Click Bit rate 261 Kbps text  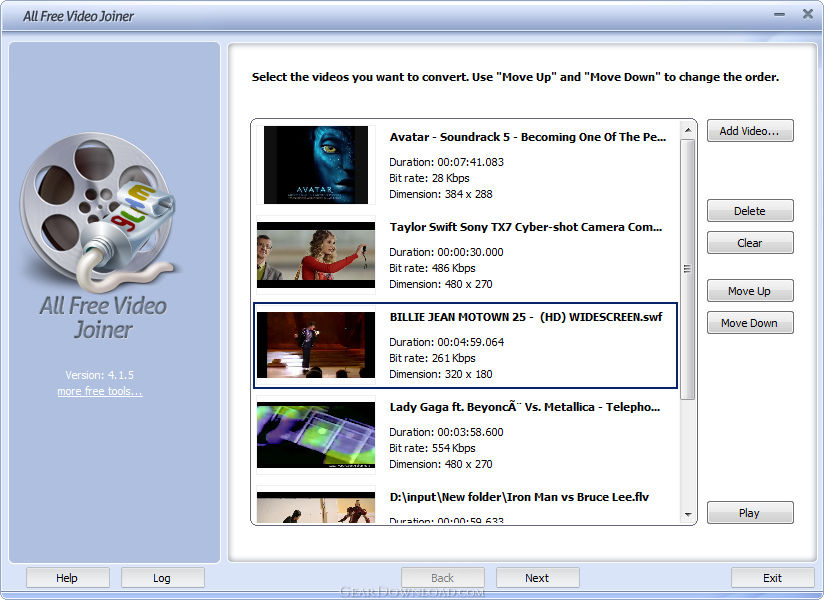pos(432,358)
